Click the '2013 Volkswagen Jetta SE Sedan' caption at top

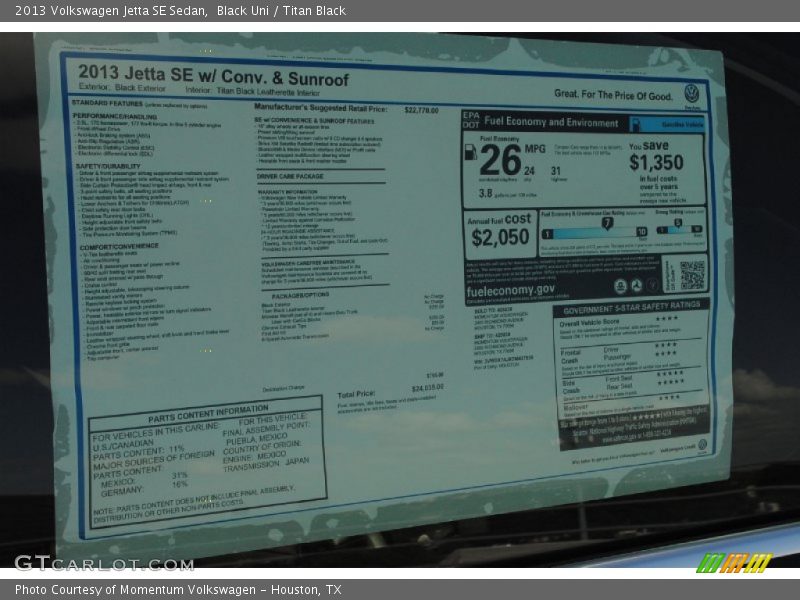[111, 11]
